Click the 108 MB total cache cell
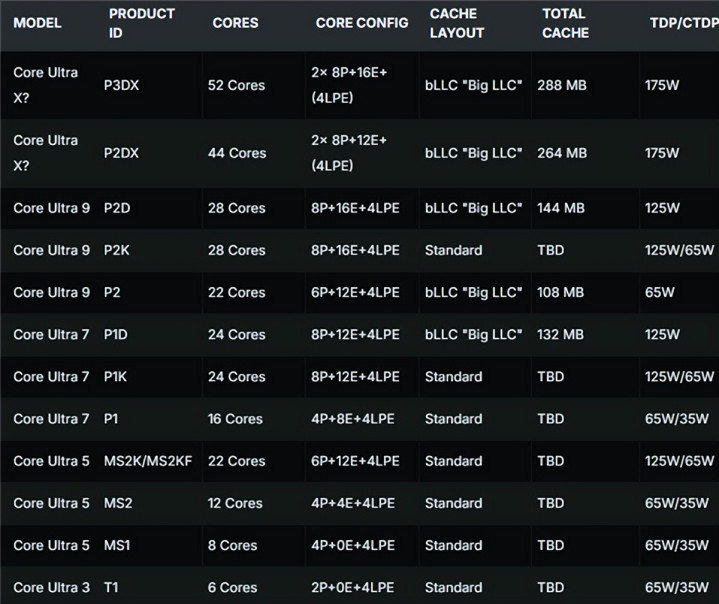The width and height of the screenshot is (719, 604). [x=562, y=292]
